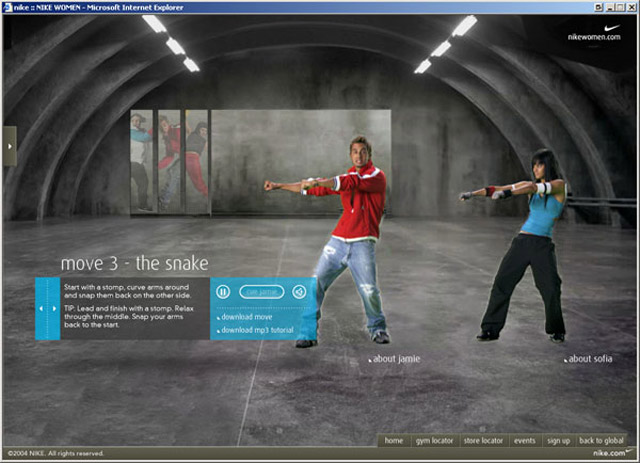Toggle the sound speaker icon
The width and height of the screenshot is (640, 463).
pos(299,292)
